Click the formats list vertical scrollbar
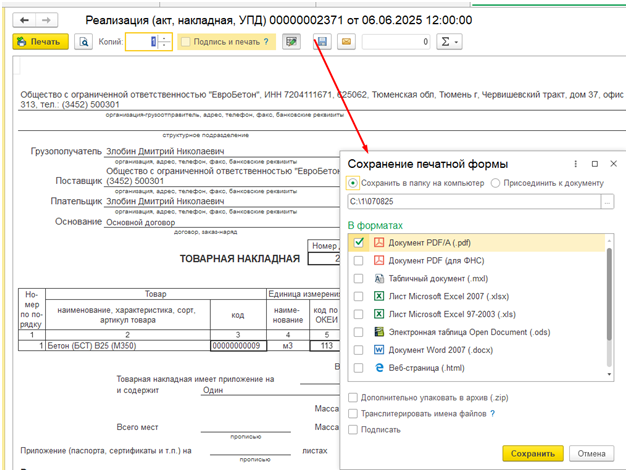This screenshot has height=472, width=628. [x=609, y=294]
